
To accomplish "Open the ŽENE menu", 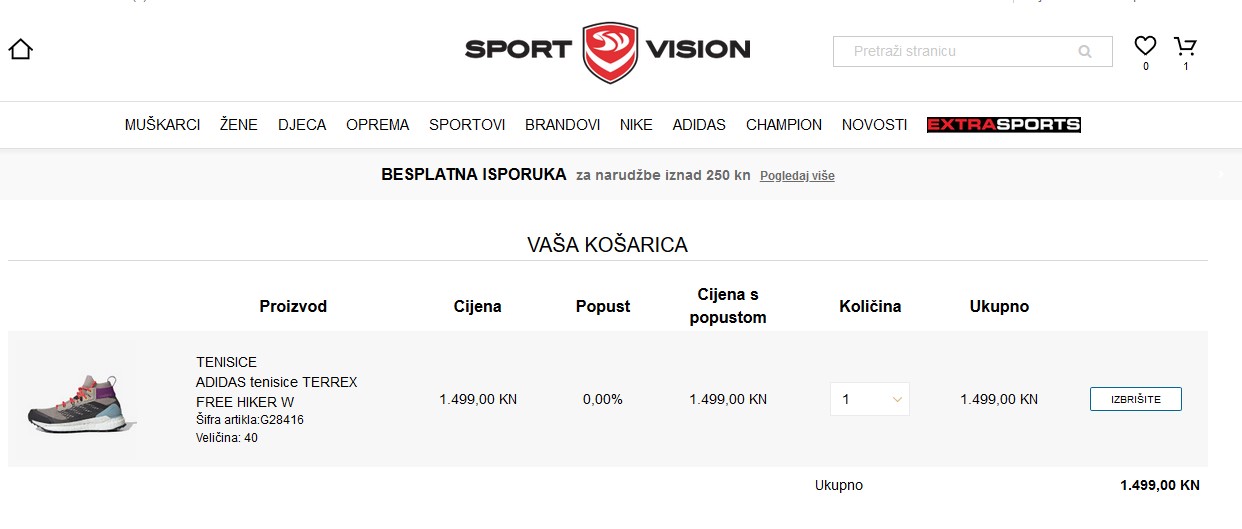I will point(239,125).
